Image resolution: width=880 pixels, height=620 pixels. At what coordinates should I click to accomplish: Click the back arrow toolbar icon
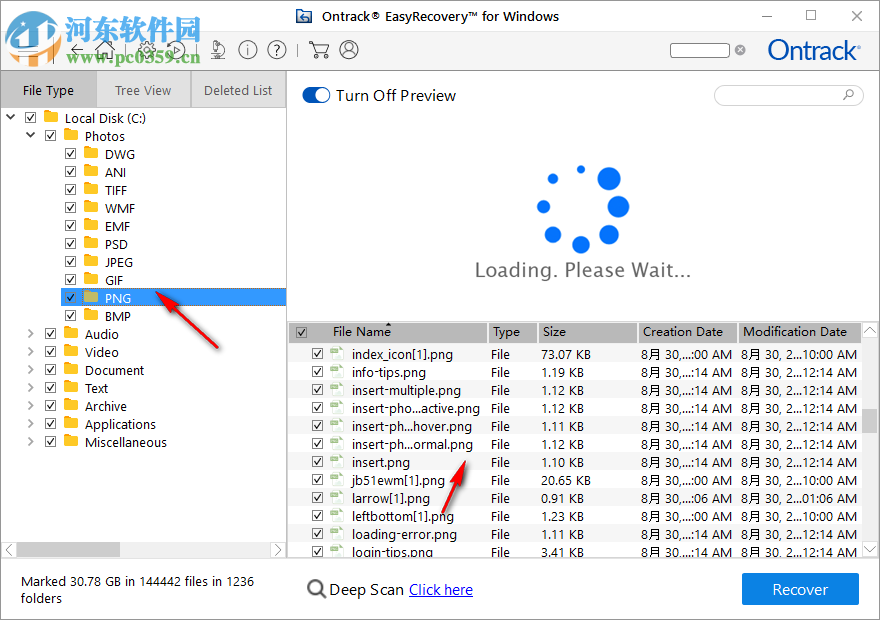(x=77, y=50)
